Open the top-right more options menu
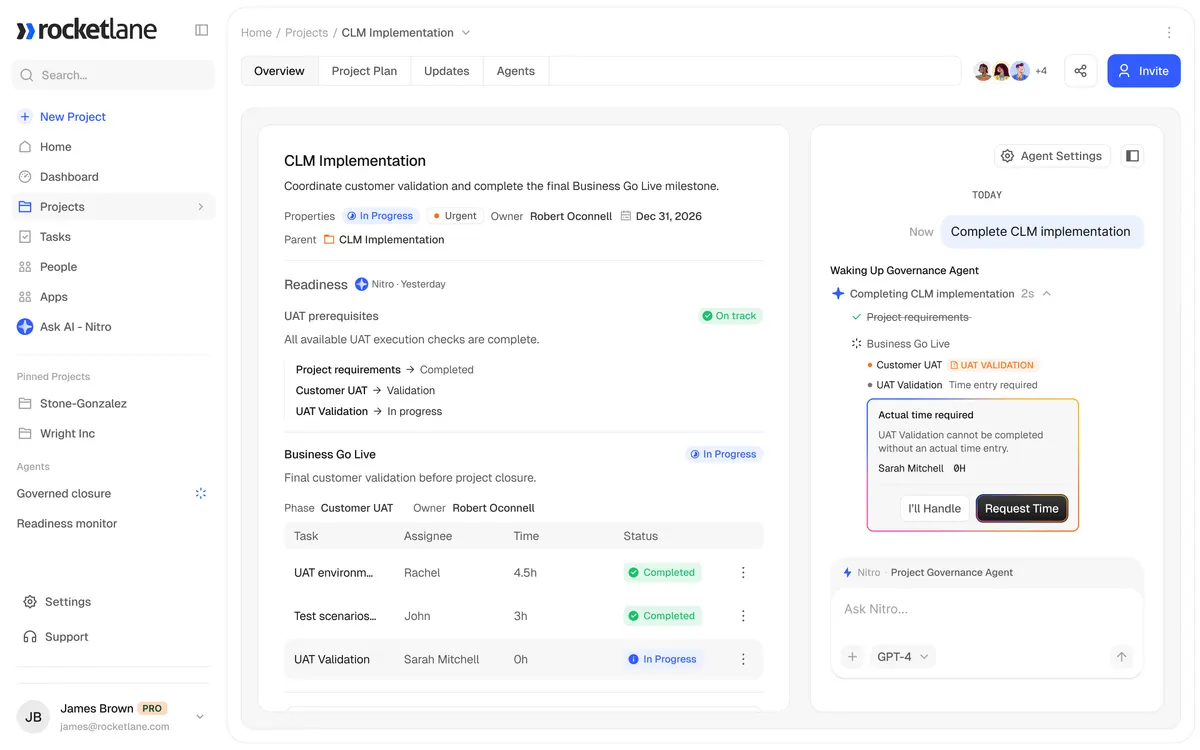Viewport: 1200px width, 750px height. pyautogui.click(x=1169, y=33)
